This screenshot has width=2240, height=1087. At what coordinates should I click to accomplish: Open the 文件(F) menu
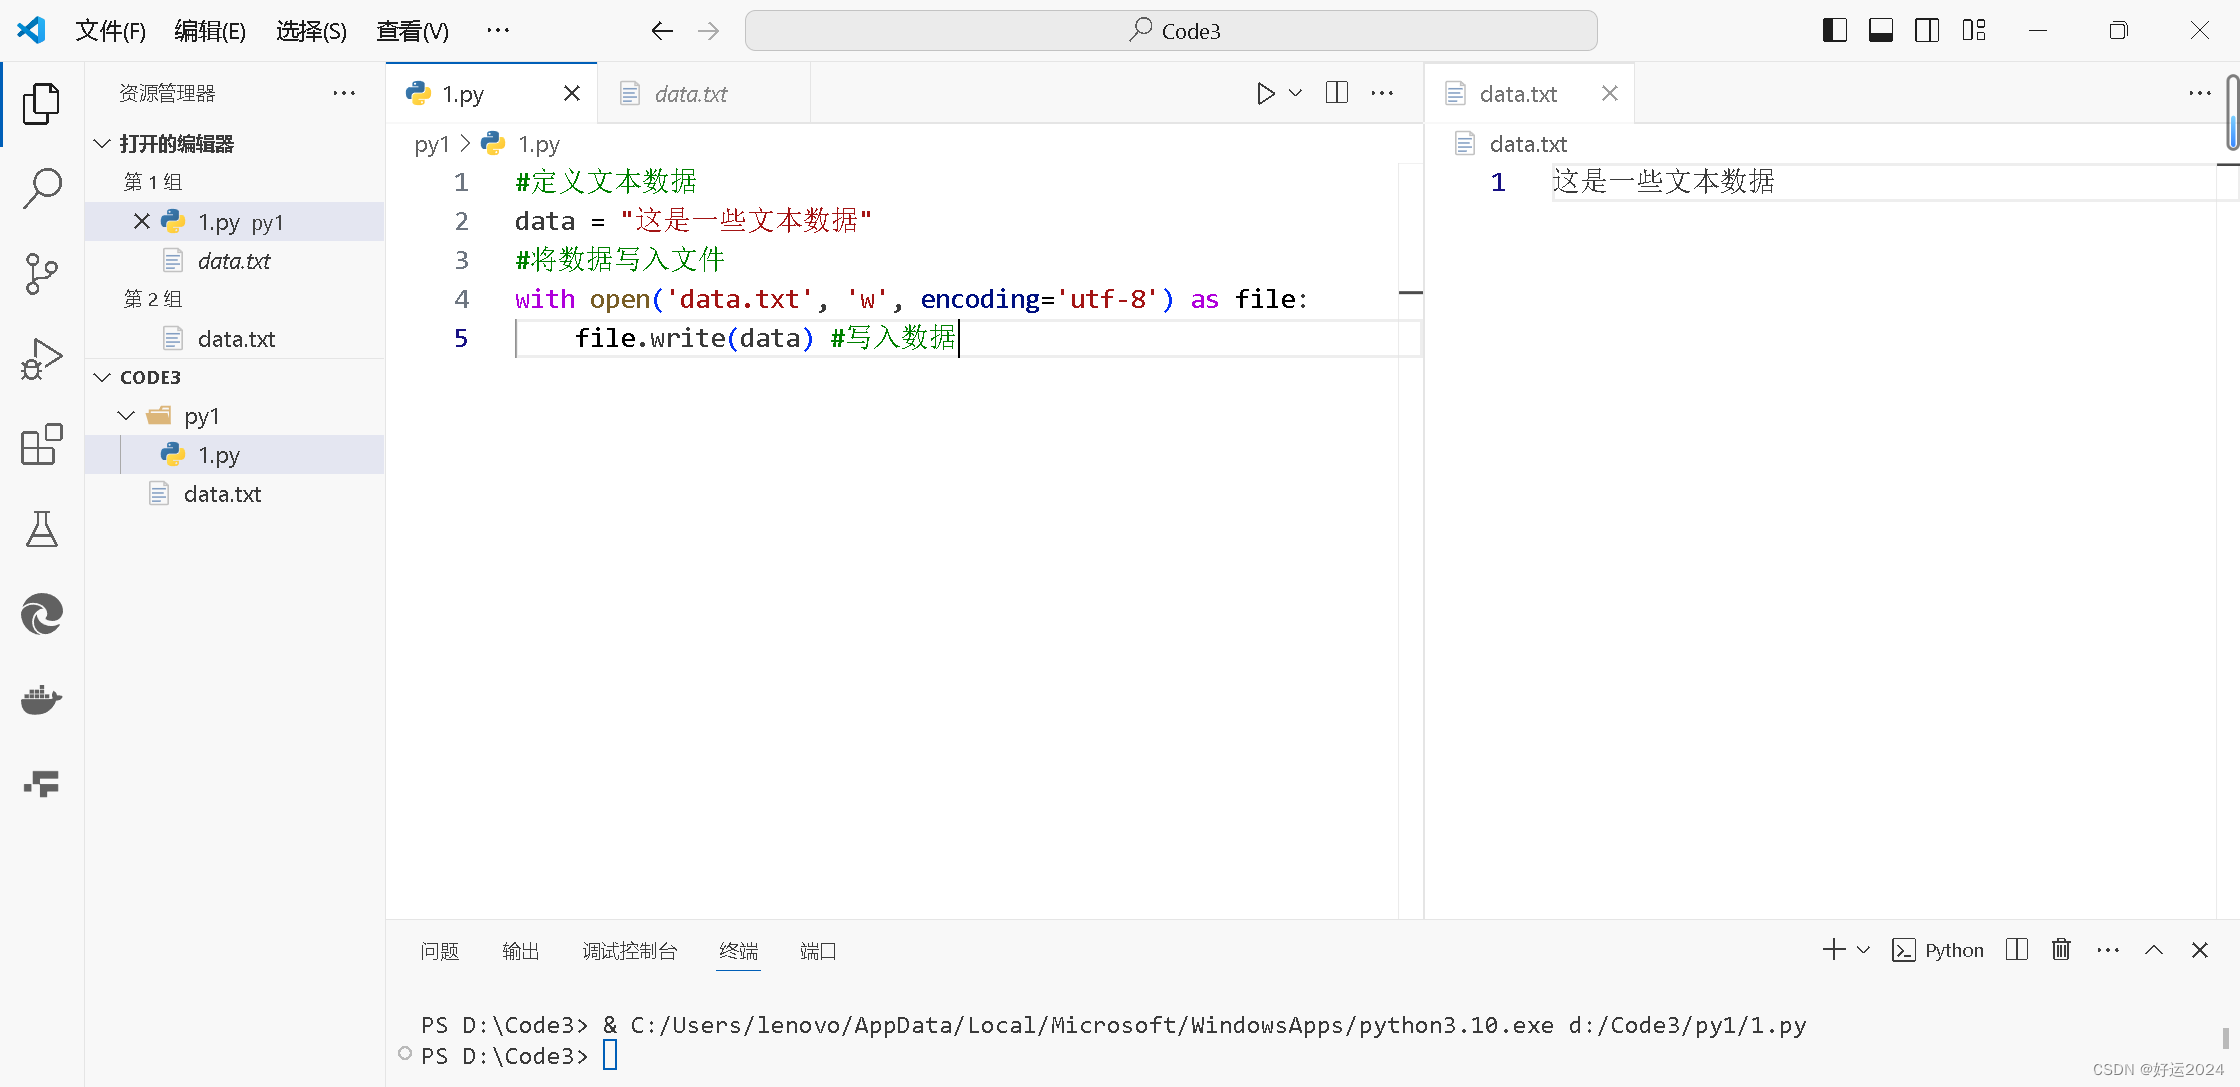tap(110, 31)
